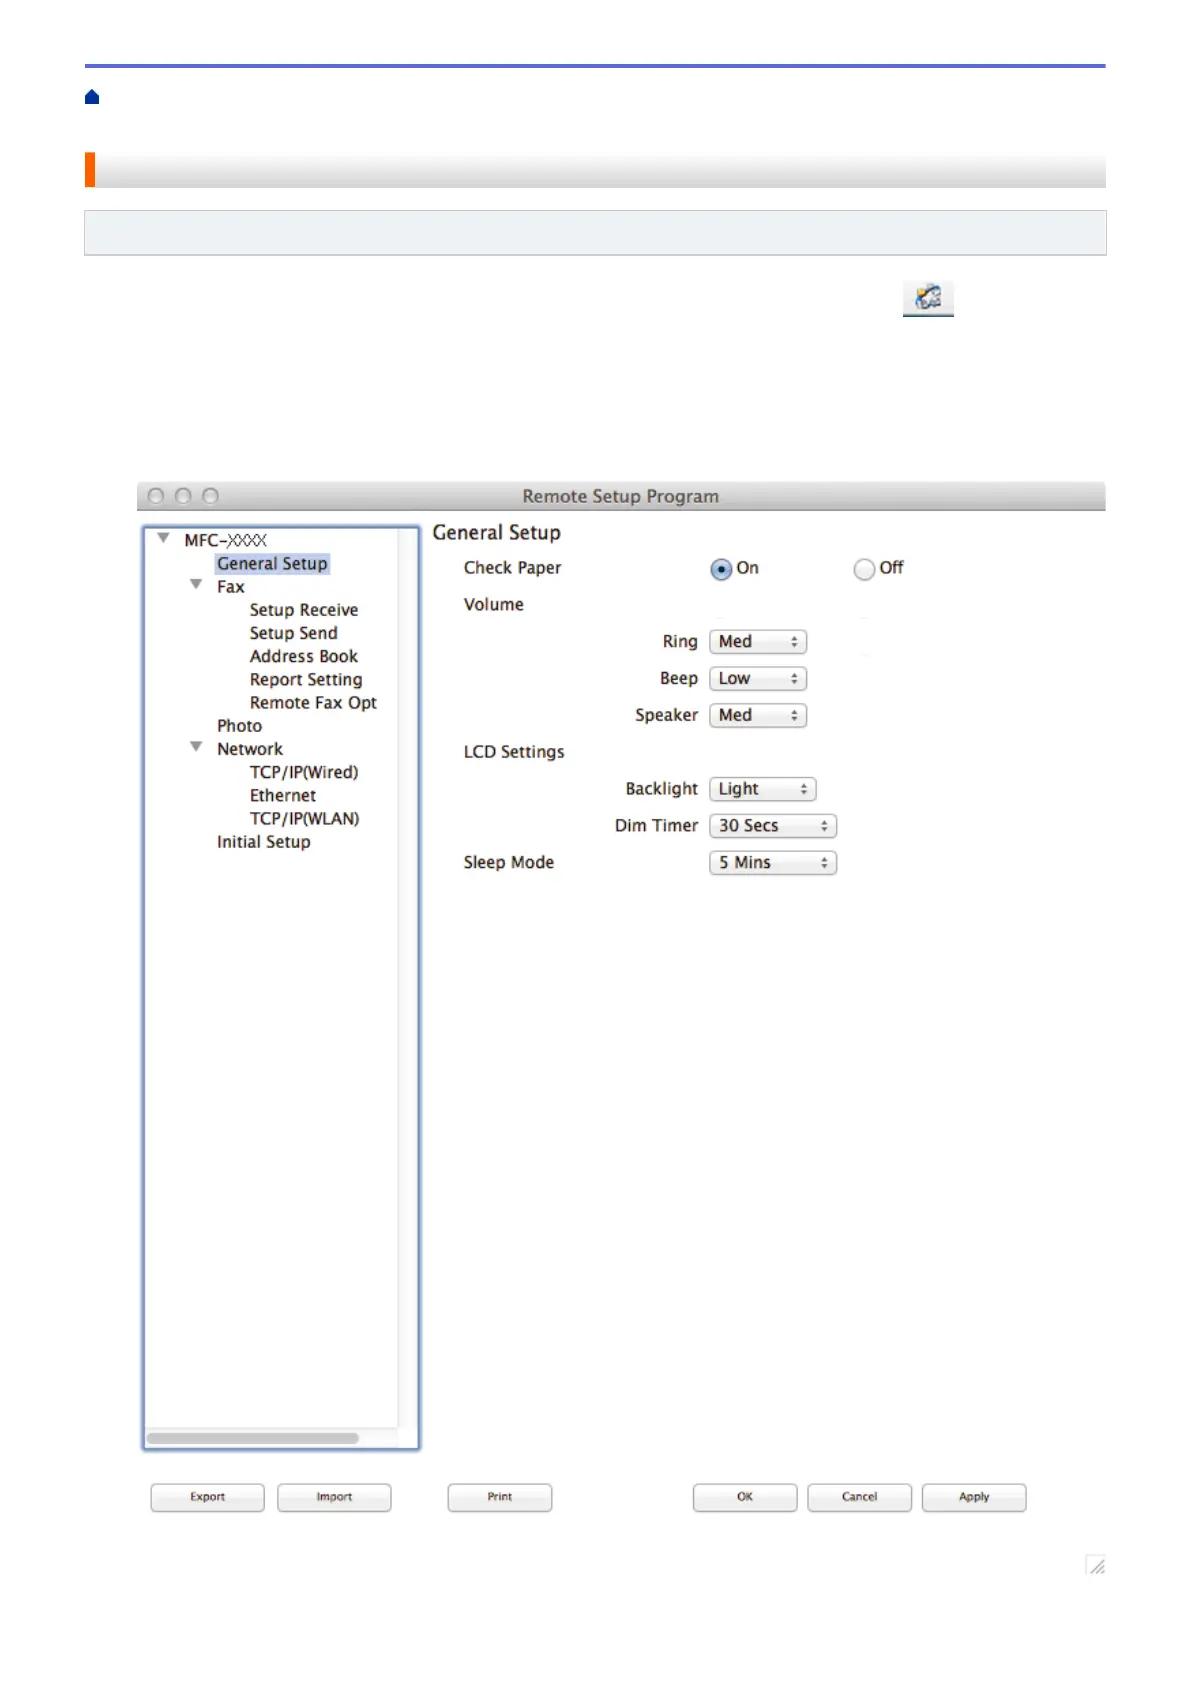Image resolution: width=1191 pixels, height=1684 pixels.
Task: Select Initial Setup in the tree
Action: pos(264,842)
